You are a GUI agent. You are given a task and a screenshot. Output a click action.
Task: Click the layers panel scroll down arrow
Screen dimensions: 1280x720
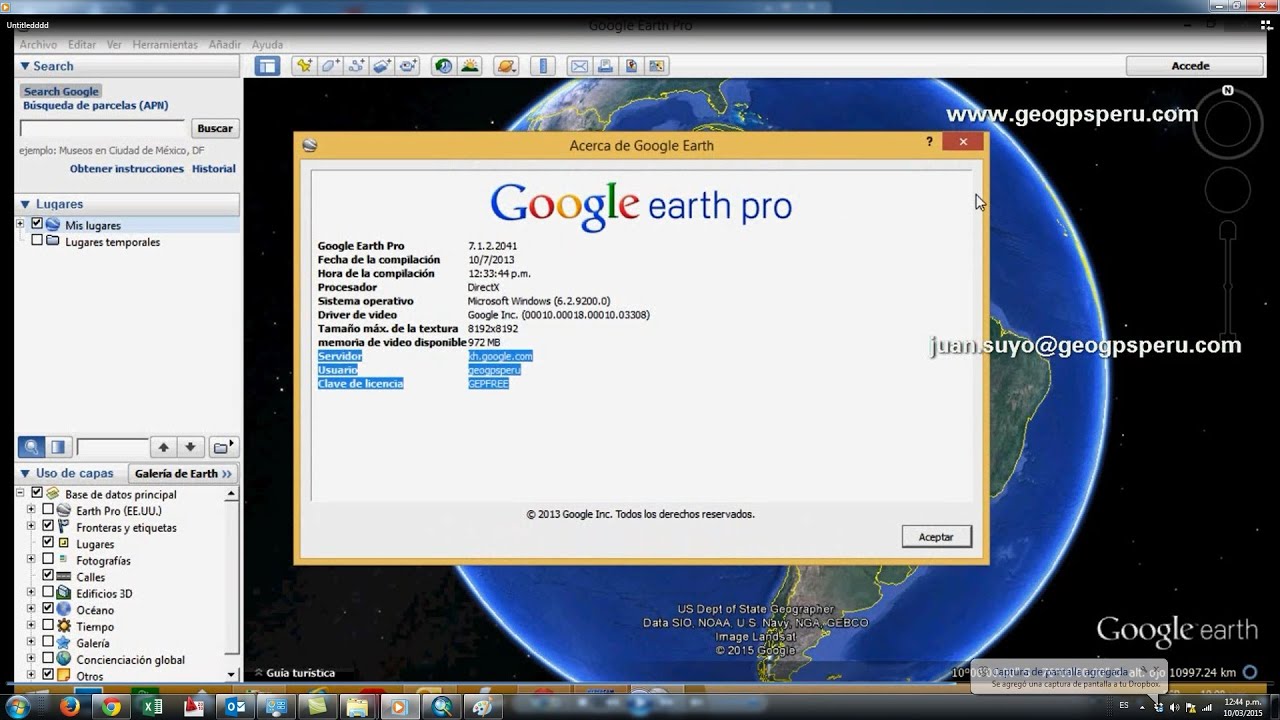(x=233, y=675)
